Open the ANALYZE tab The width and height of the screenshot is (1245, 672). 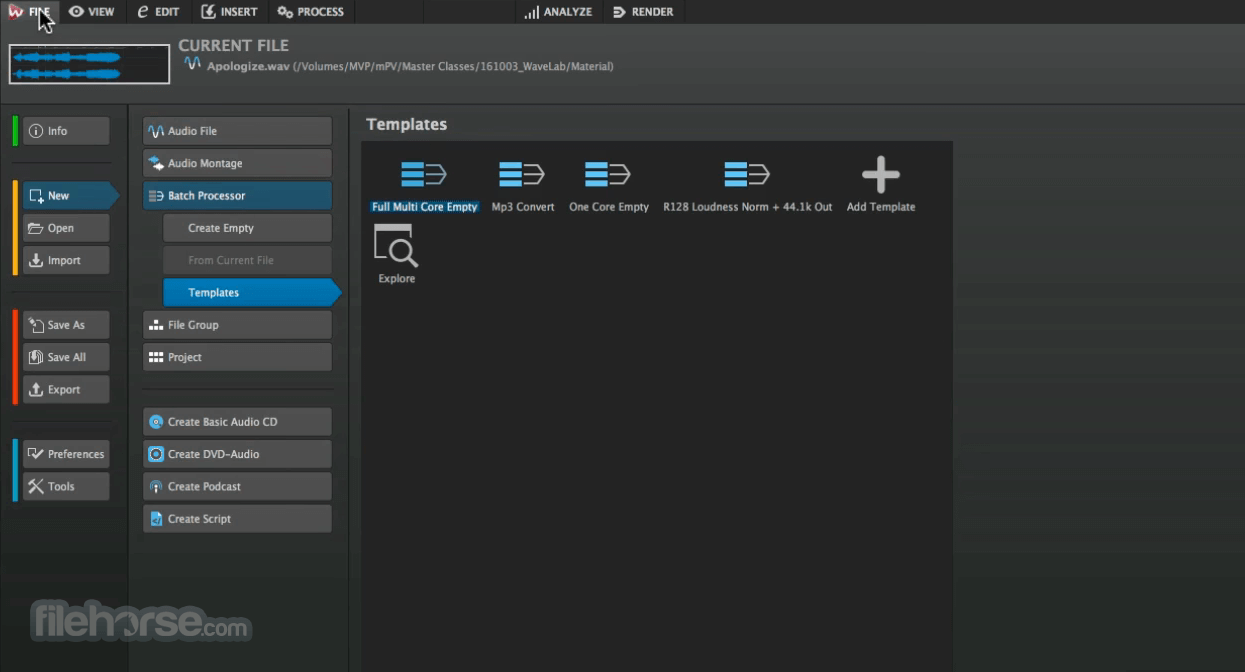point(558,12)
